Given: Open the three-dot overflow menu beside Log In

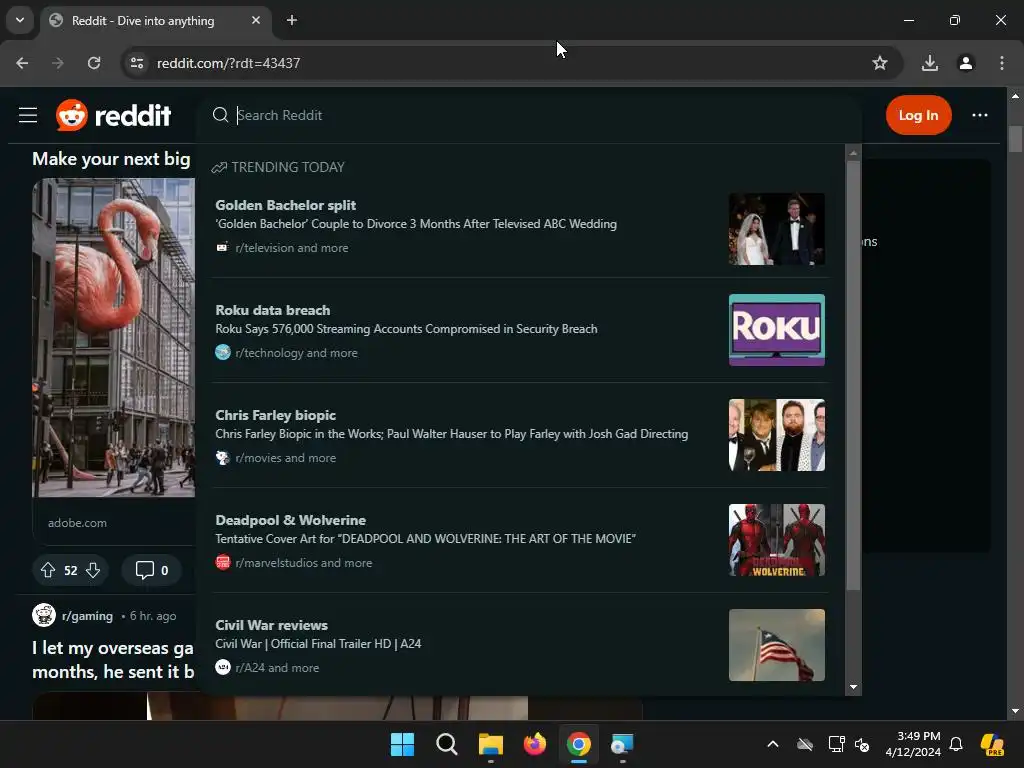Looking at the screenshot, I should 980,115.
